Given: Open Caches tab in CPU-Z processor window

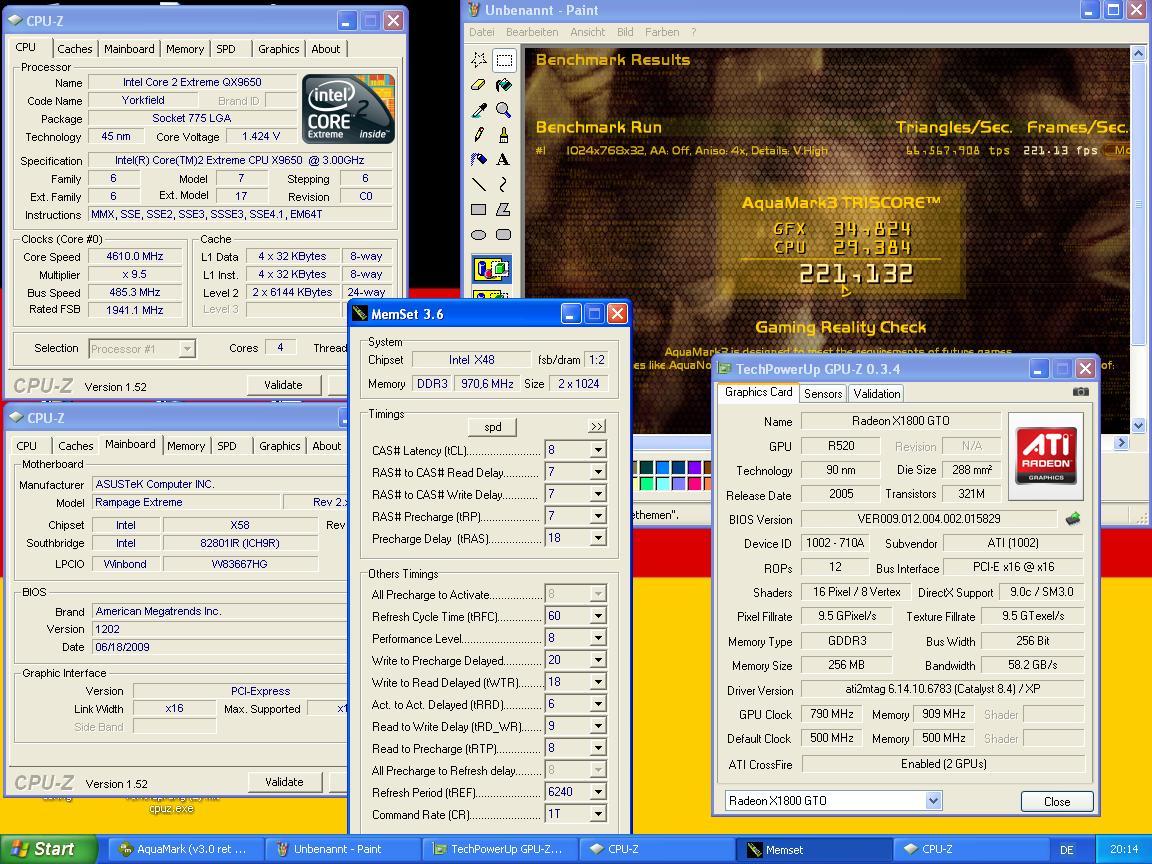Looking at the screenshot, I should (x=75, y=48).
